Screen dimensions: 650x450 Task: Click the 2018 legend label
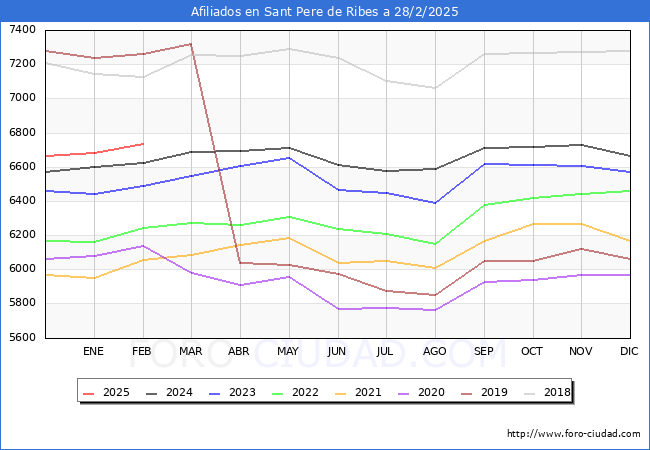click(557, 392)
